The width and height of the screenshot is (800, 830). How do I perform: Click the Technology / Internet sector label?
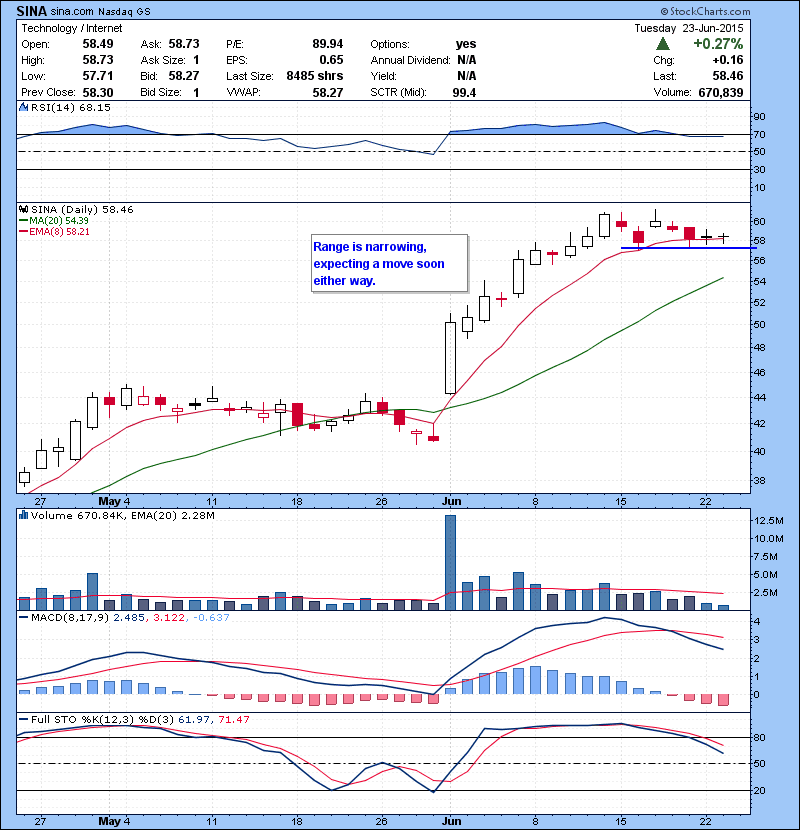click(71, 28)
